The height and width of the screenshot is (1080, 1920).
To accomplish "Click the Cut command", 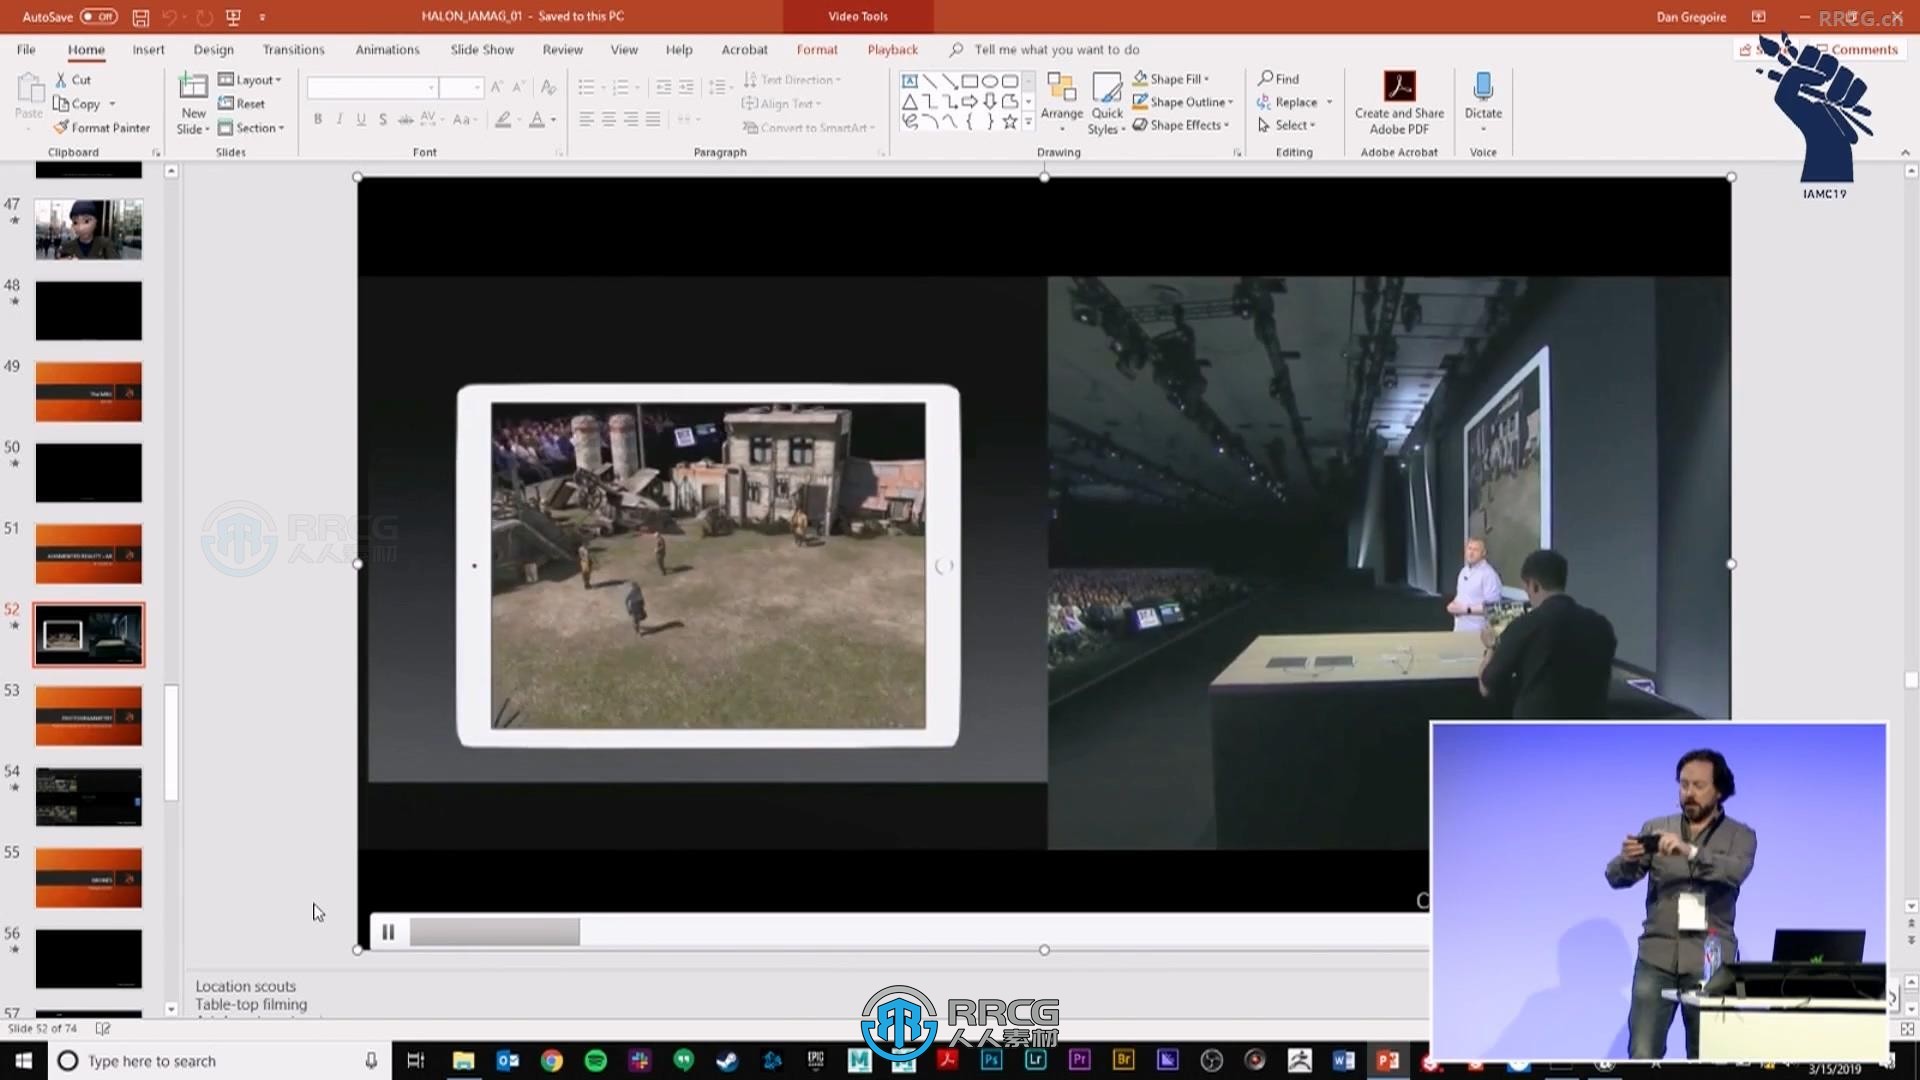I will tap(72, 79).
